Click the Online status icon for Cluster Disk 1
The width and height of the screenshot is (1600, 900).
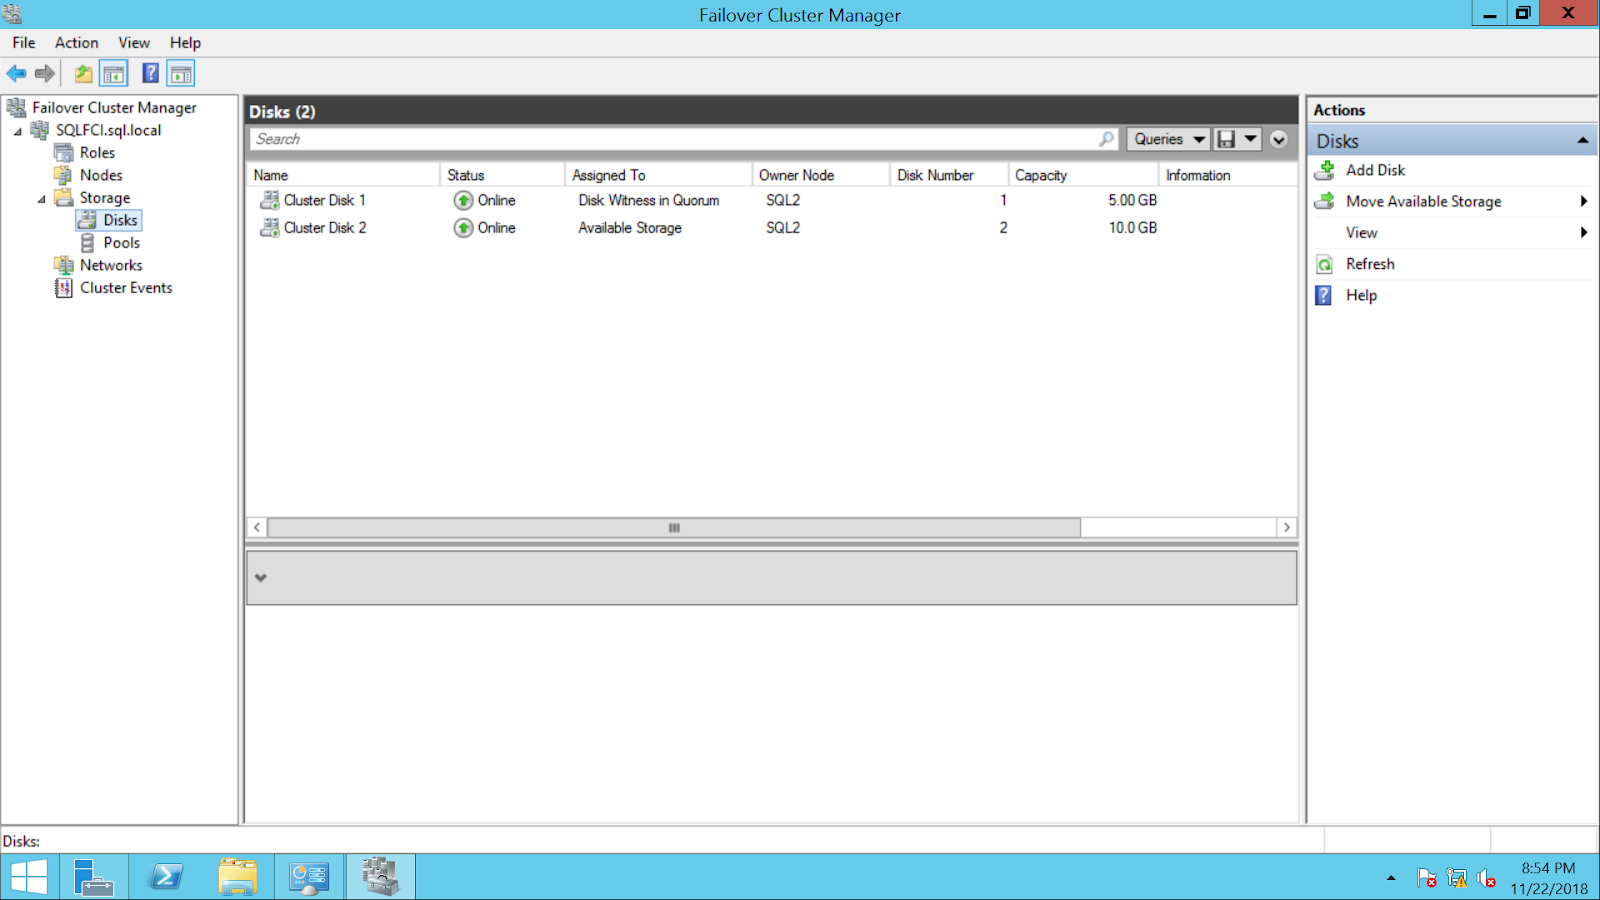coord(463,200)
